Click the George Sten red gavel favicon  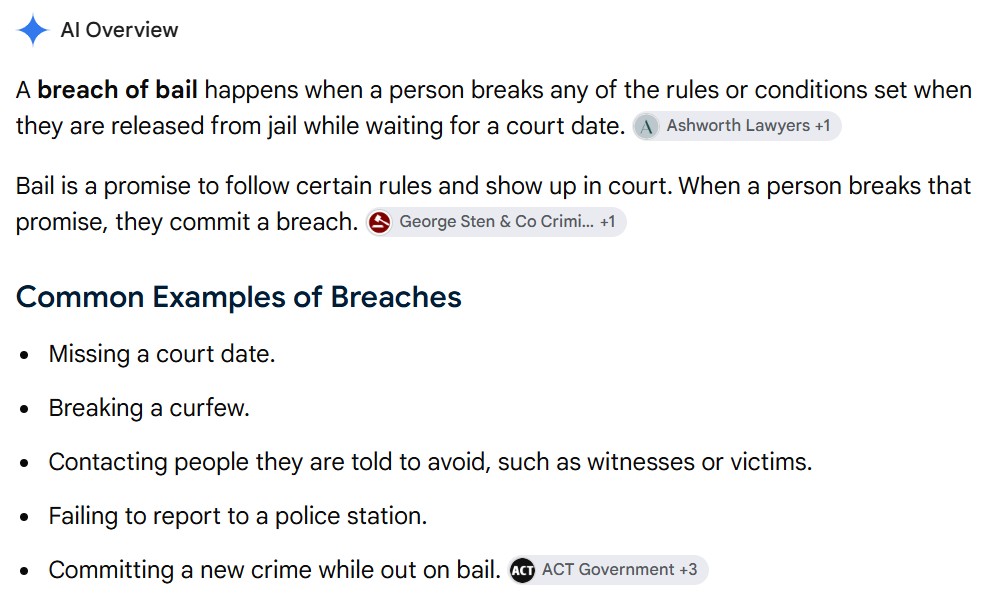(379, 223)
